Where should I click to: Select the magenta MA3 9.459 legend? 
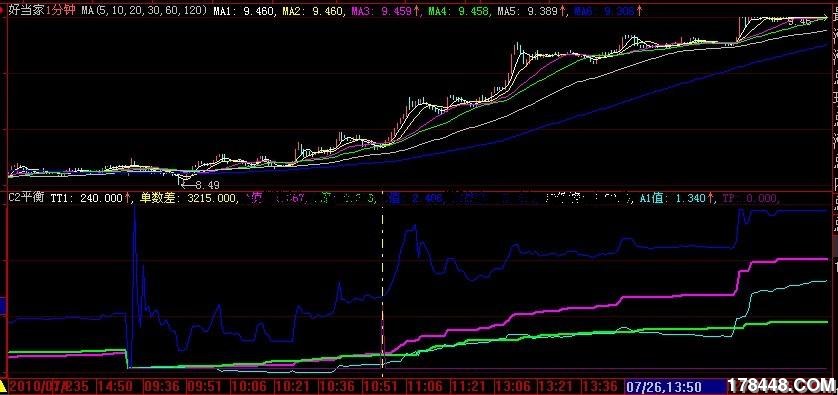pos(385,10)
